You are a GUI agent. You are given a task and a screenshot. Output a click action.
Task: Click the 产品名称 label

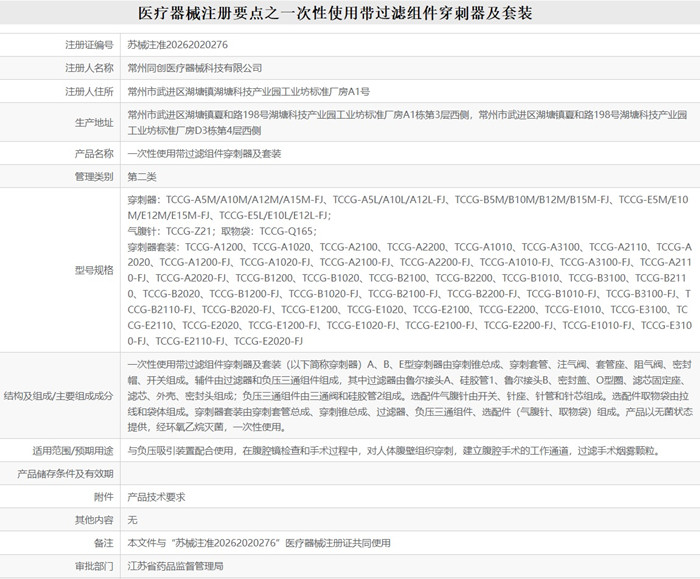click(94, 154)
